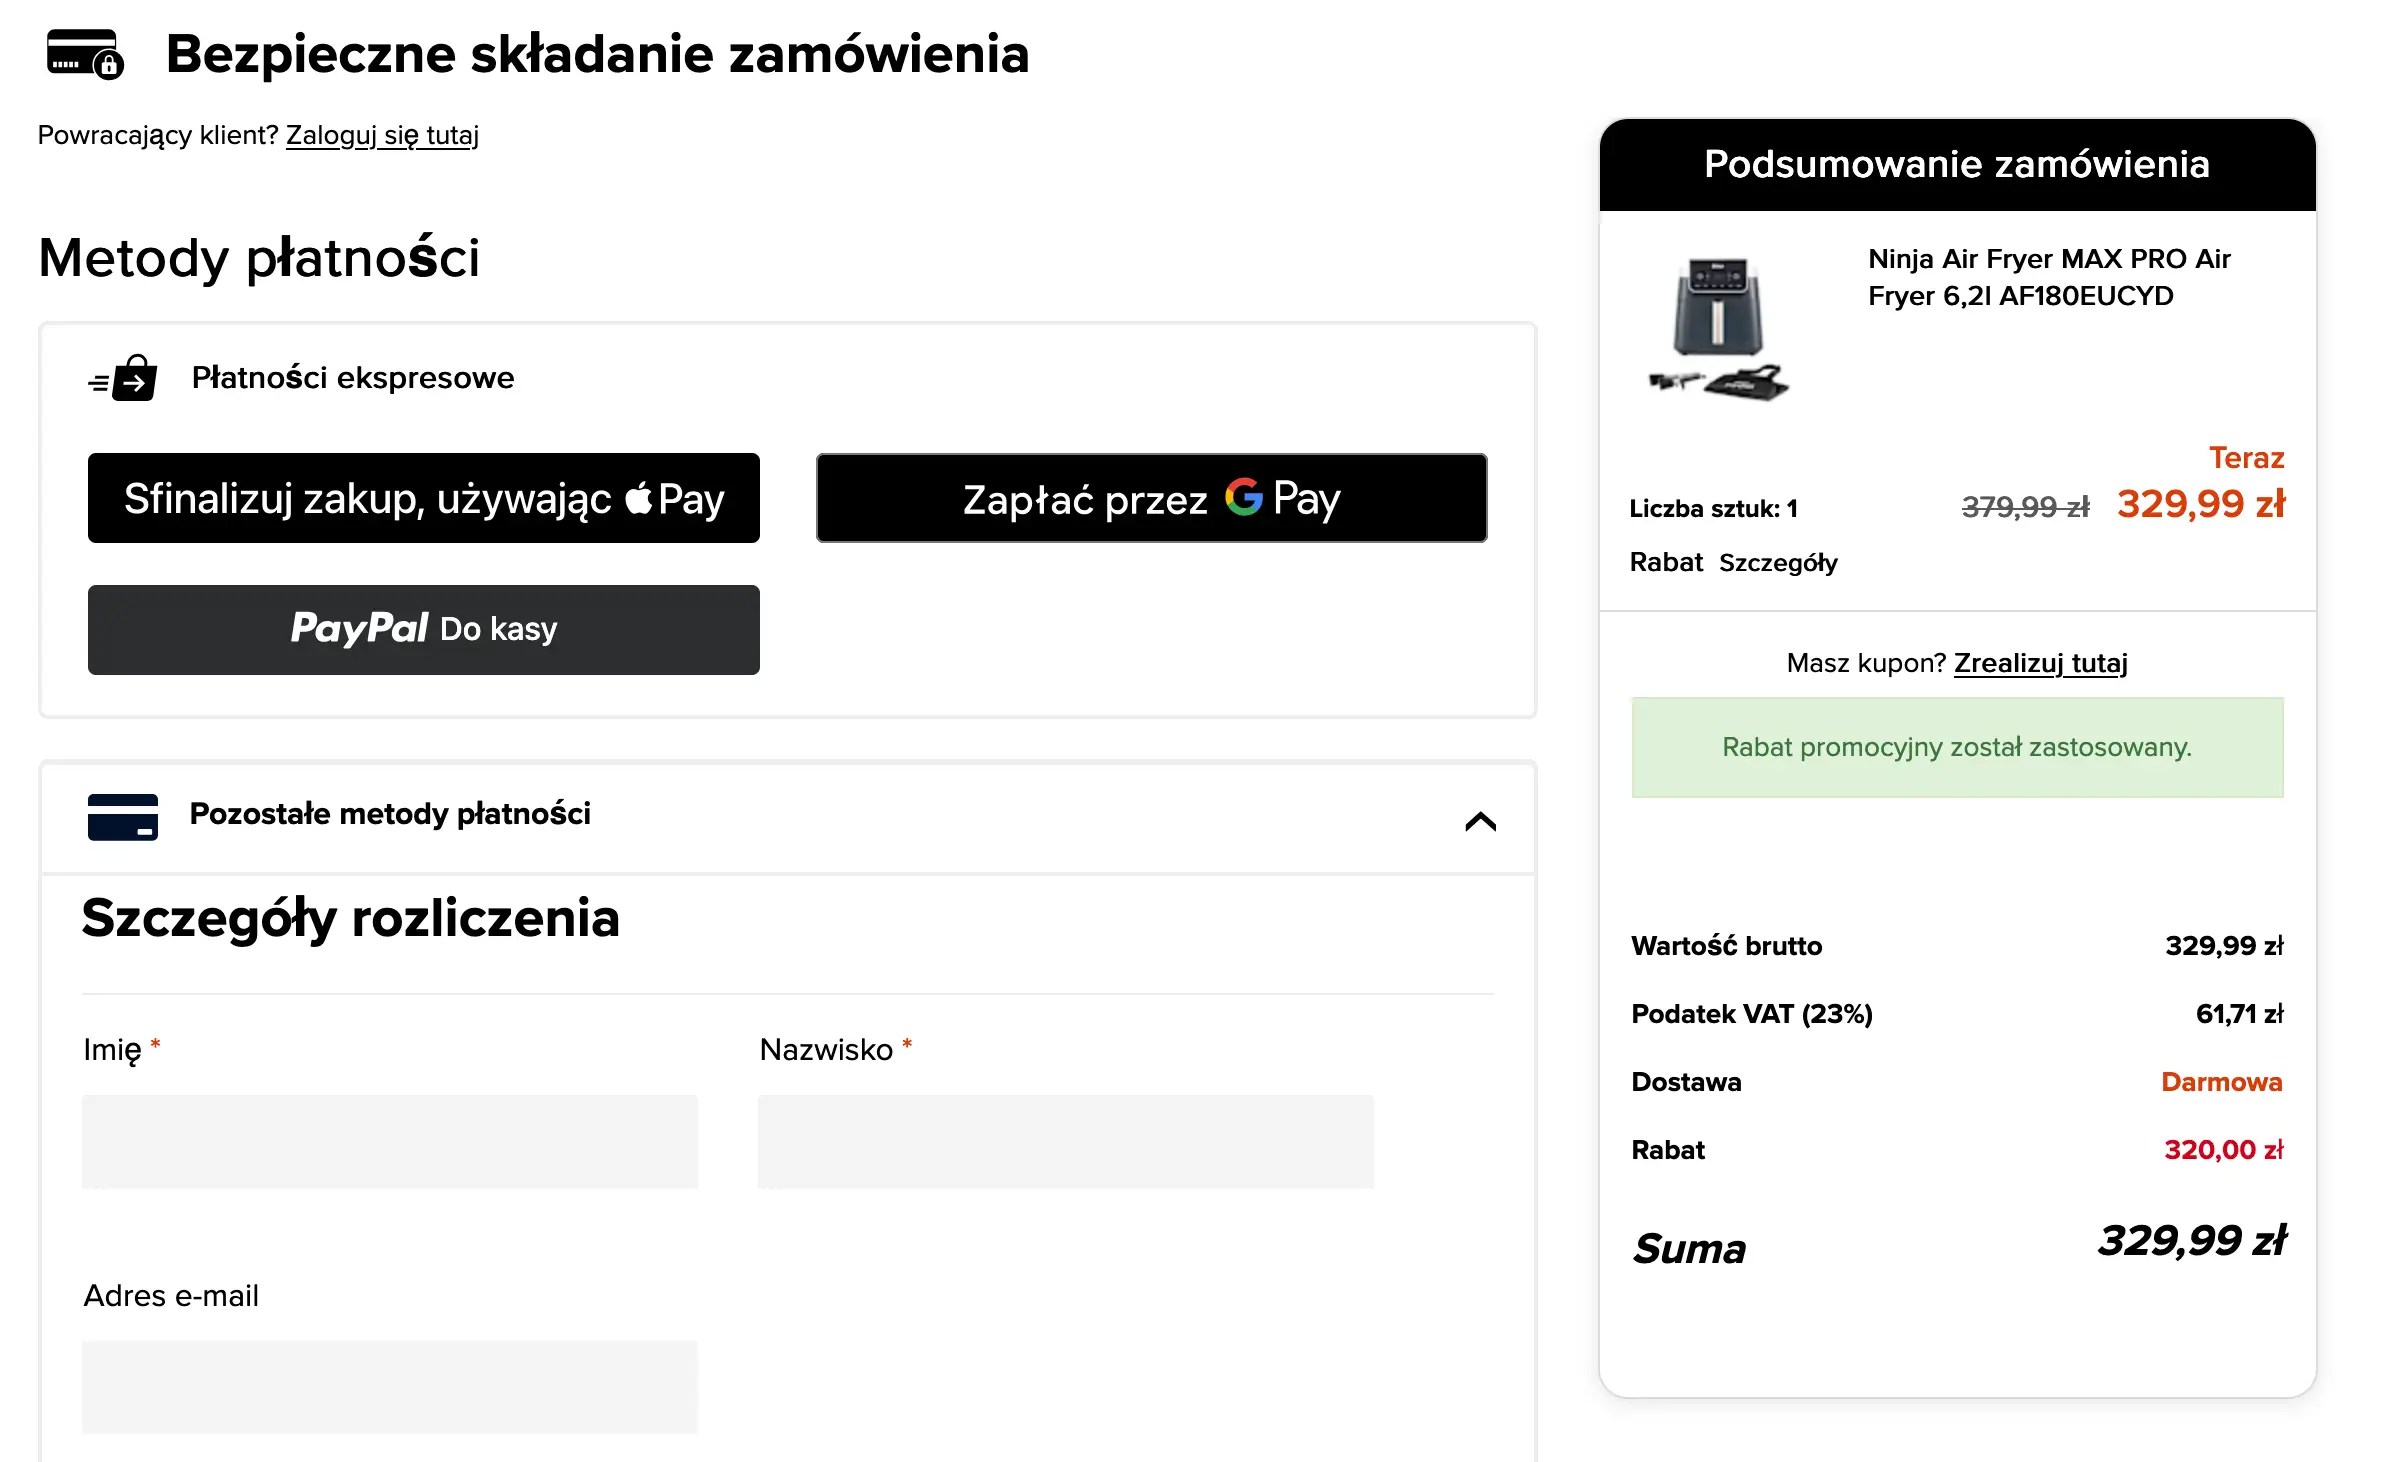Click the secure checkout card-lock icon
The image size is (2388, 1462).
[85, 54]
